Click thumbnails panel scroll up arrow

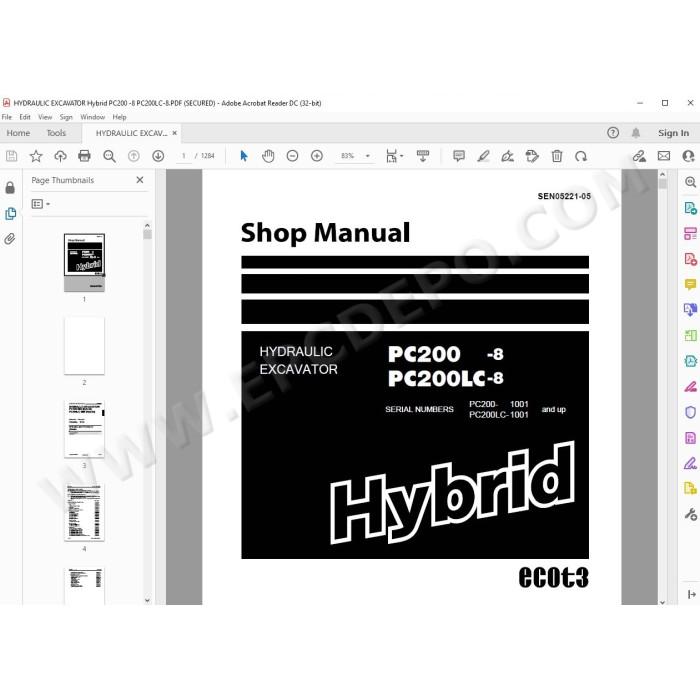147,225
